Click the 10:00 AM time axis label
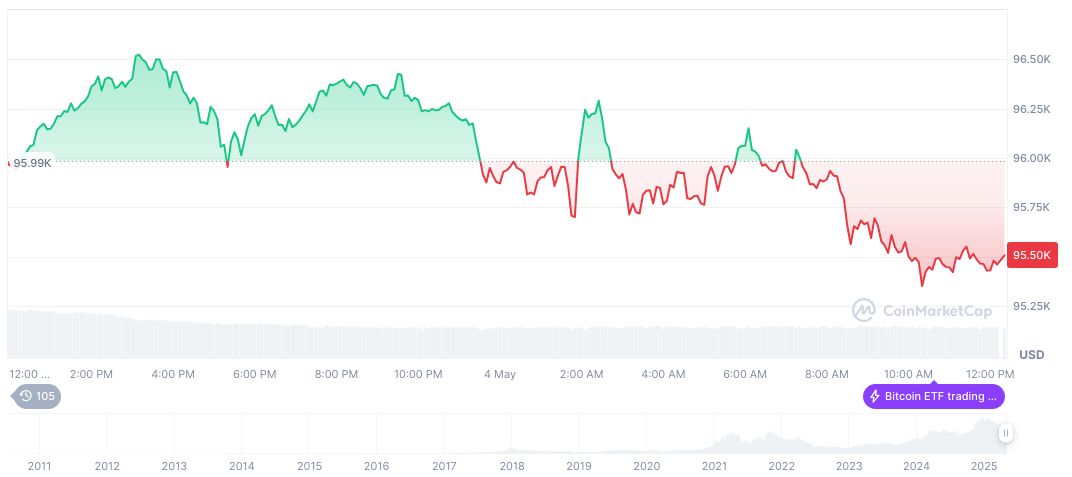 [x=909, y=374]
